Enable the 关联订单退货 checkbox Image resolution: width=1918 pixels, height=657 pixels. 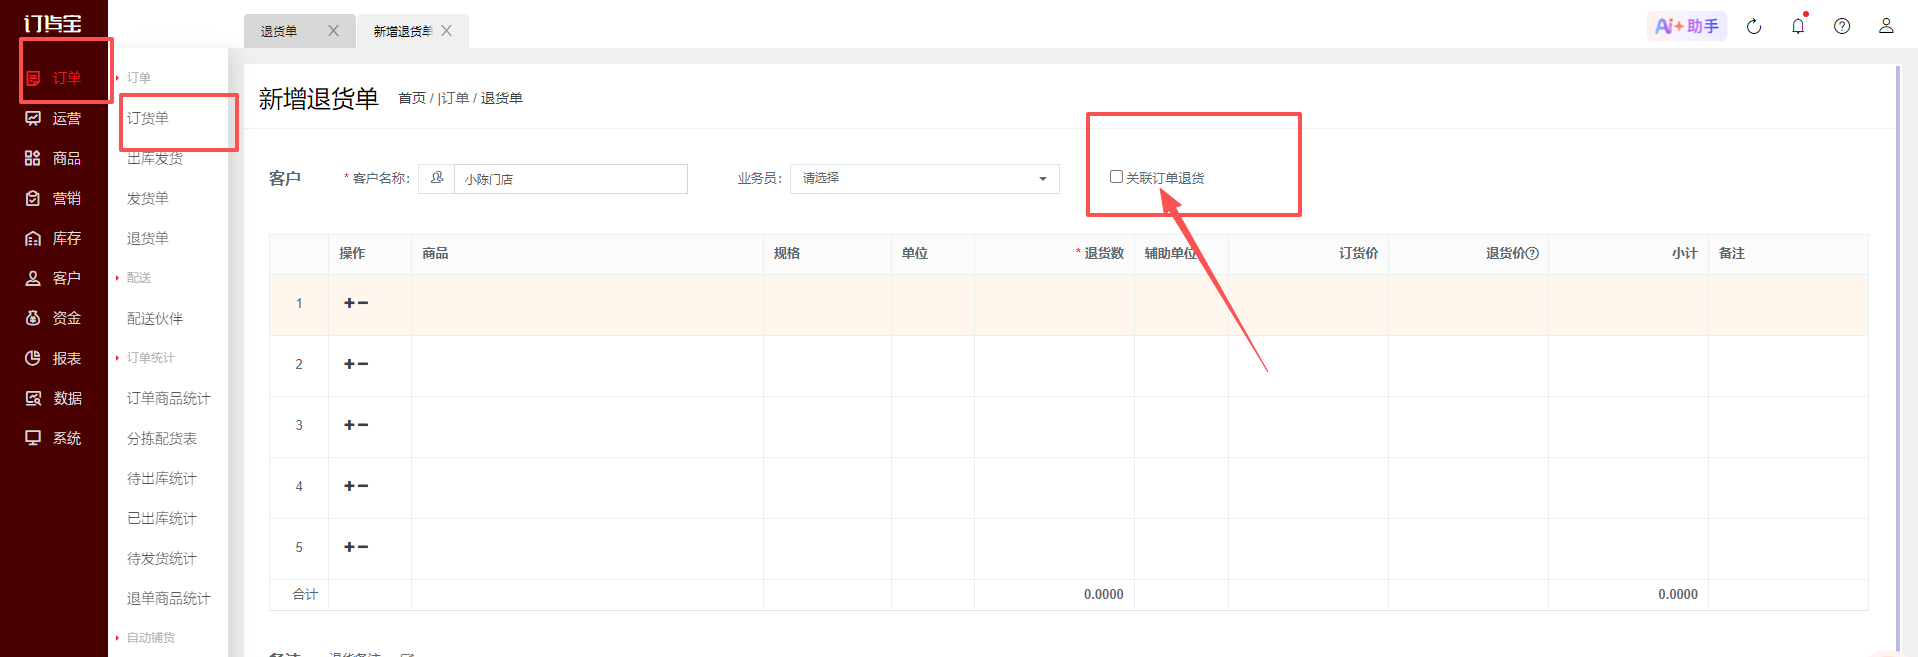point(1116,177)
